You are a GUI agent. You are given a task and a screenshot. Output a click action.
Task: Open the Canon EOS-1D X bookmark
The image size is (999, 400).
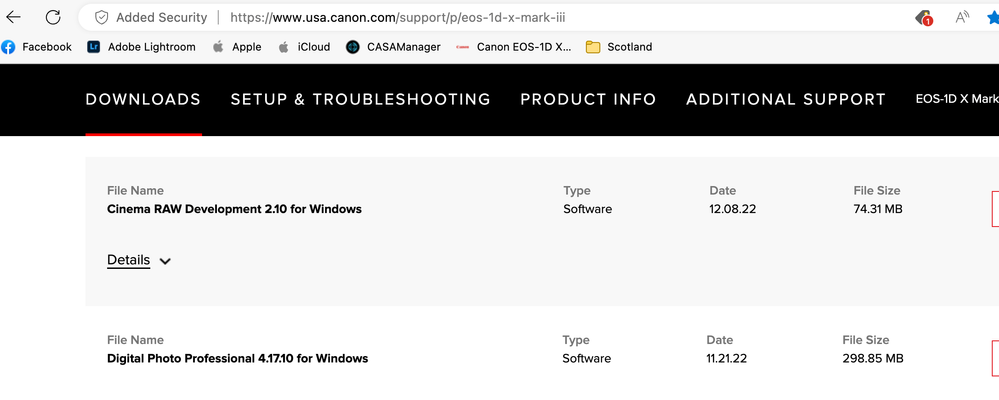[514, 46]
